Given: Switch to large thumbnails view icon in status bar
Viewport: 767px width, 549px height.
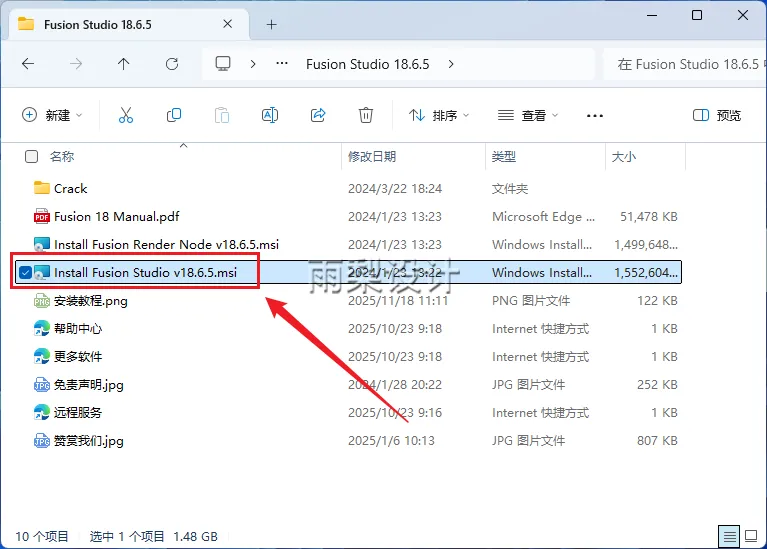Looking at the screenshot, I should click(751, 536).
